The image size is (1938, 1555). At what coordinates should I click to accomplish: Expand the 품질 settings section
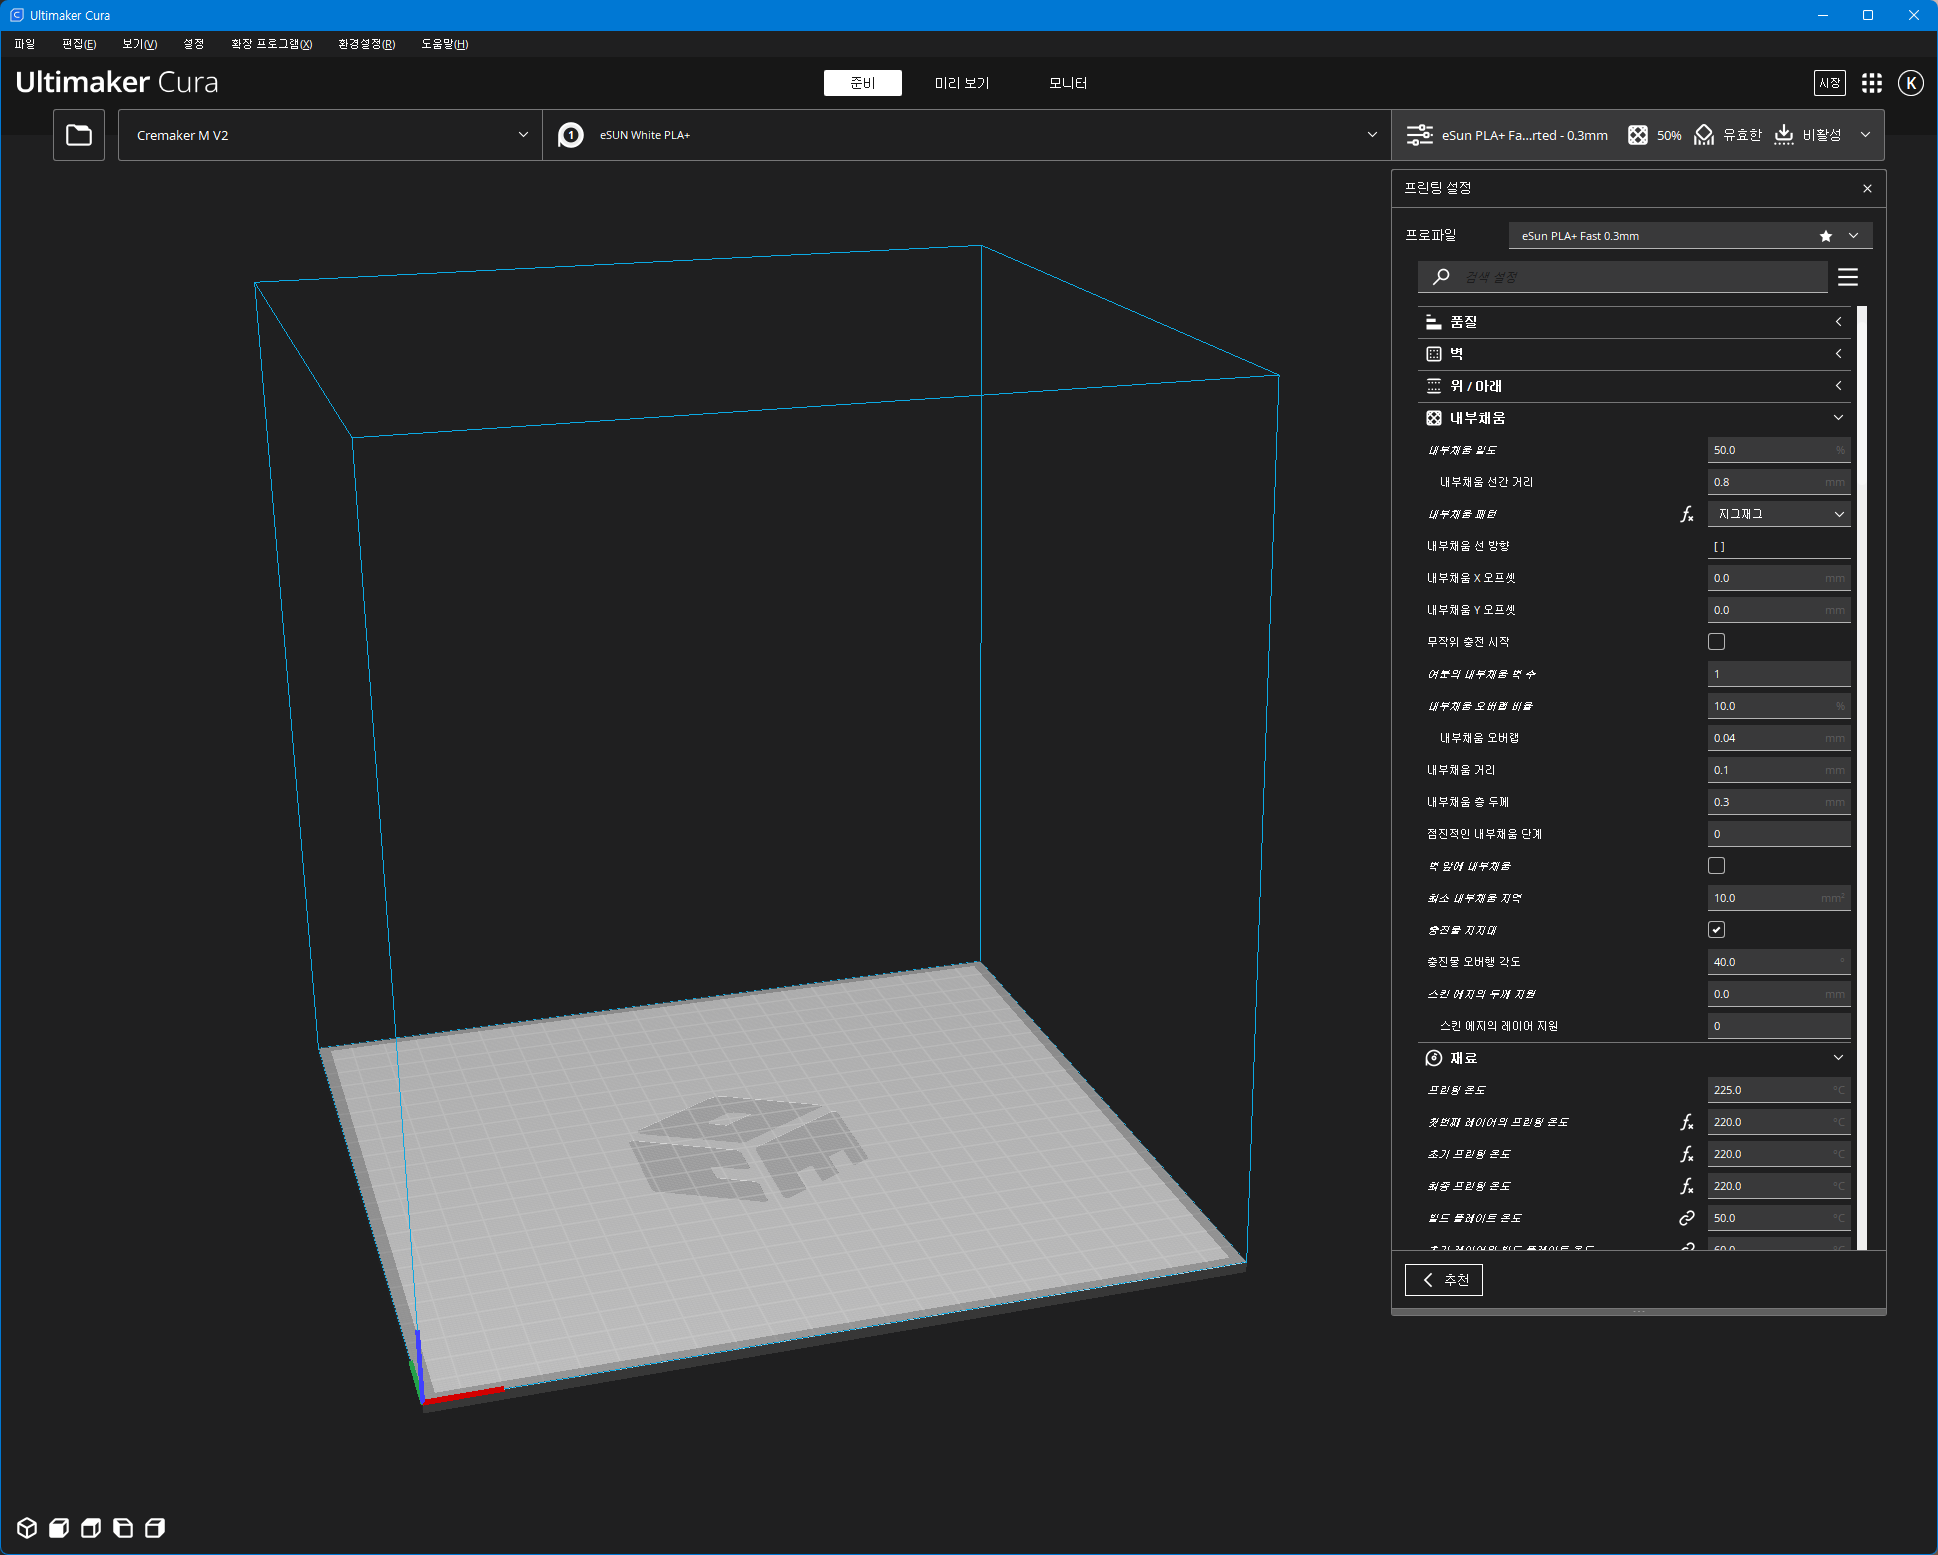tap(1637, 322)
